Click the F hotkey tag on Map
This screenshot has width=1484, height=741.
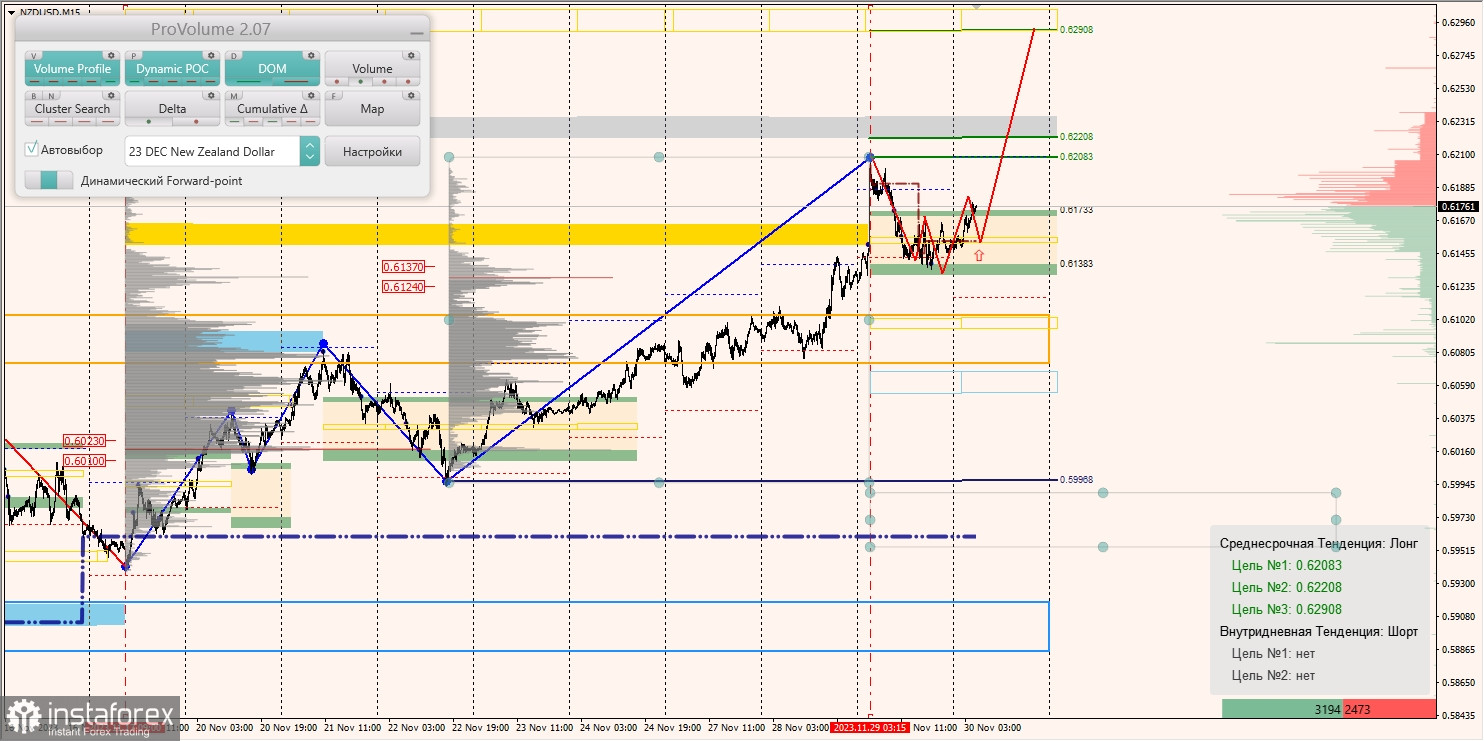coord(334,96)
